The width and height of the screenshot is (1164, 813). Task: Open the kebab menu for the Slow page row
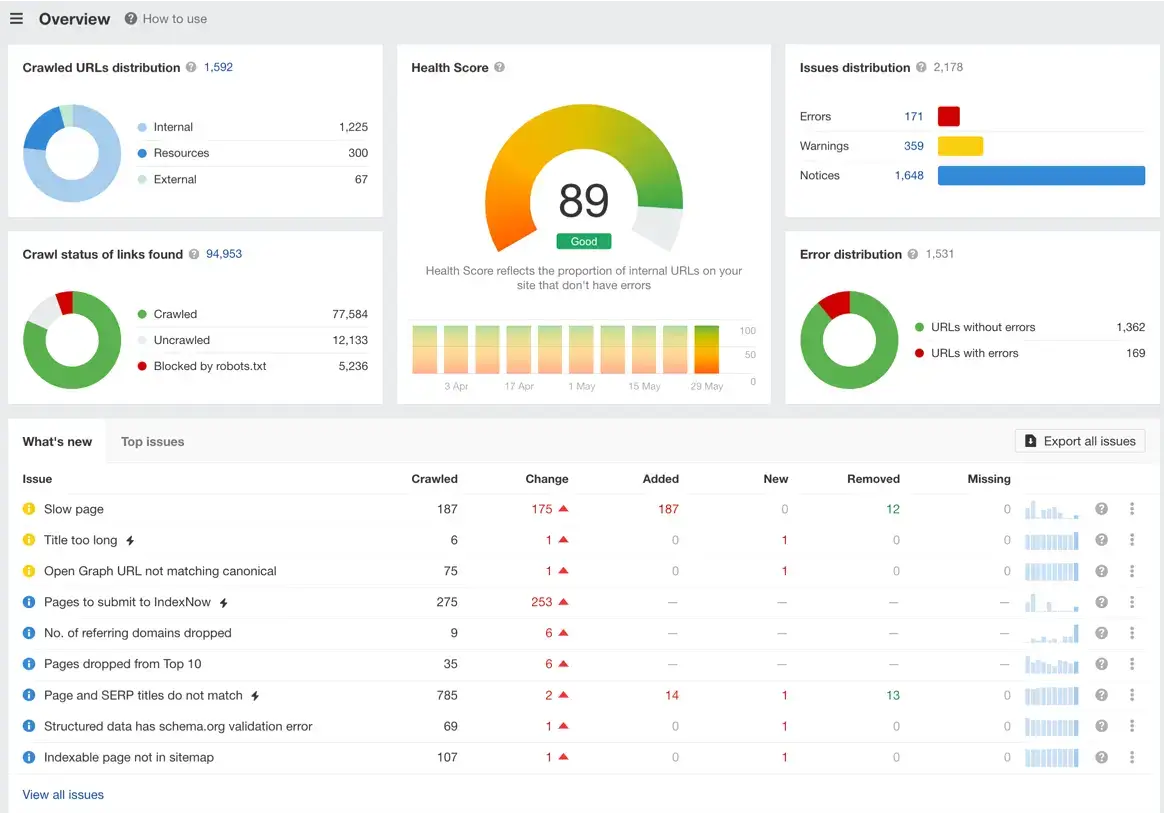click(1131, 509)
